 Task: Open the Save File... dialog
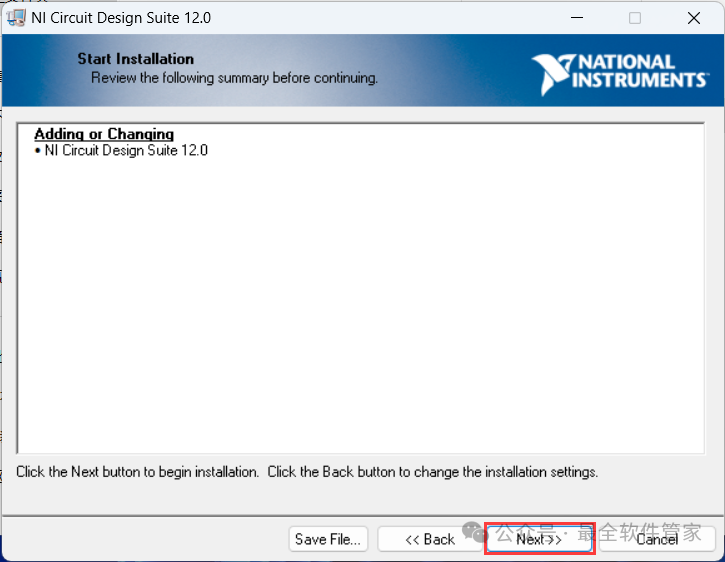(x=329, y=539)
